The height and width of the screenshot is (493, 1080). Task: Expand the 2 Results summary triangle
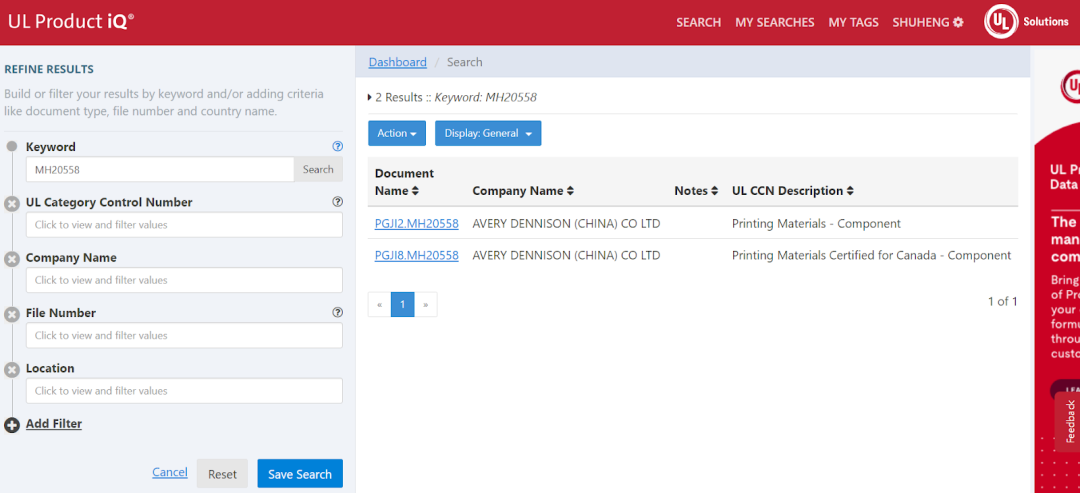(x=370, y=98)
